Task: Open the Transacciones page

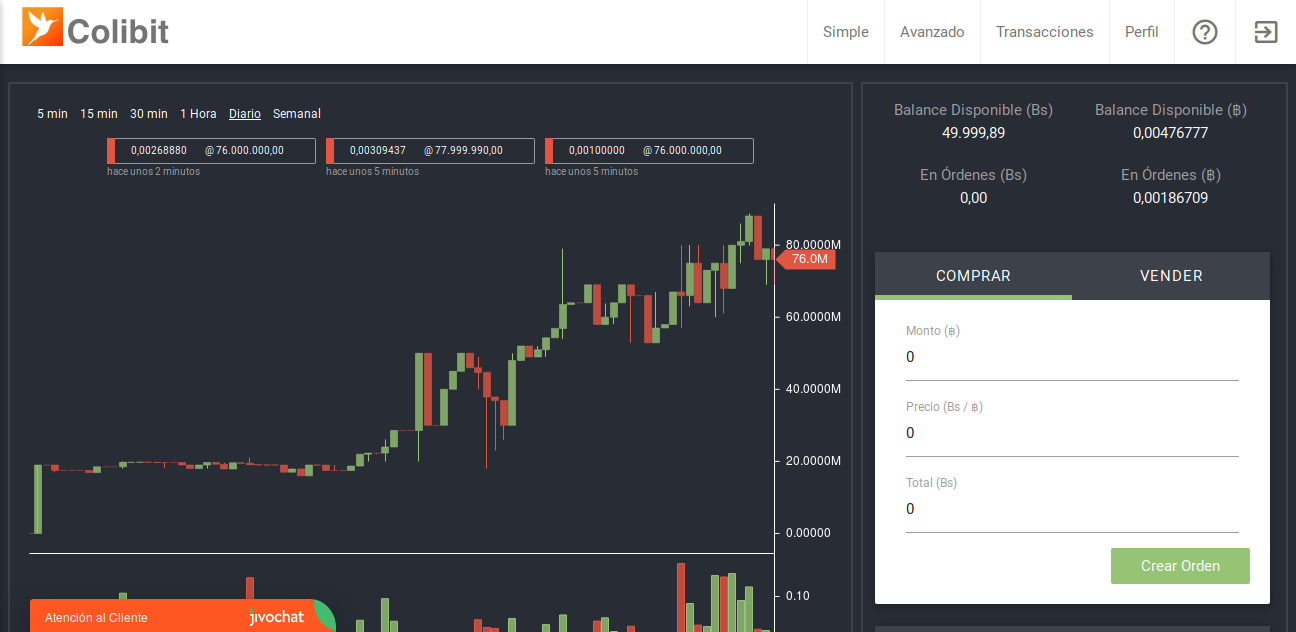Action: coord(1044,31)
